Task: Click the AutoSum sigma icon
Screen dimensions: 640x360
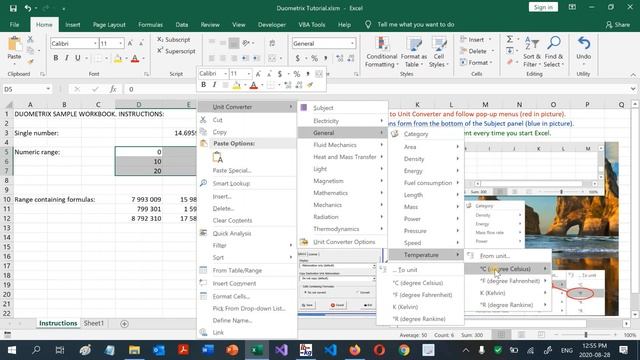Action: [x=510, y=39]
